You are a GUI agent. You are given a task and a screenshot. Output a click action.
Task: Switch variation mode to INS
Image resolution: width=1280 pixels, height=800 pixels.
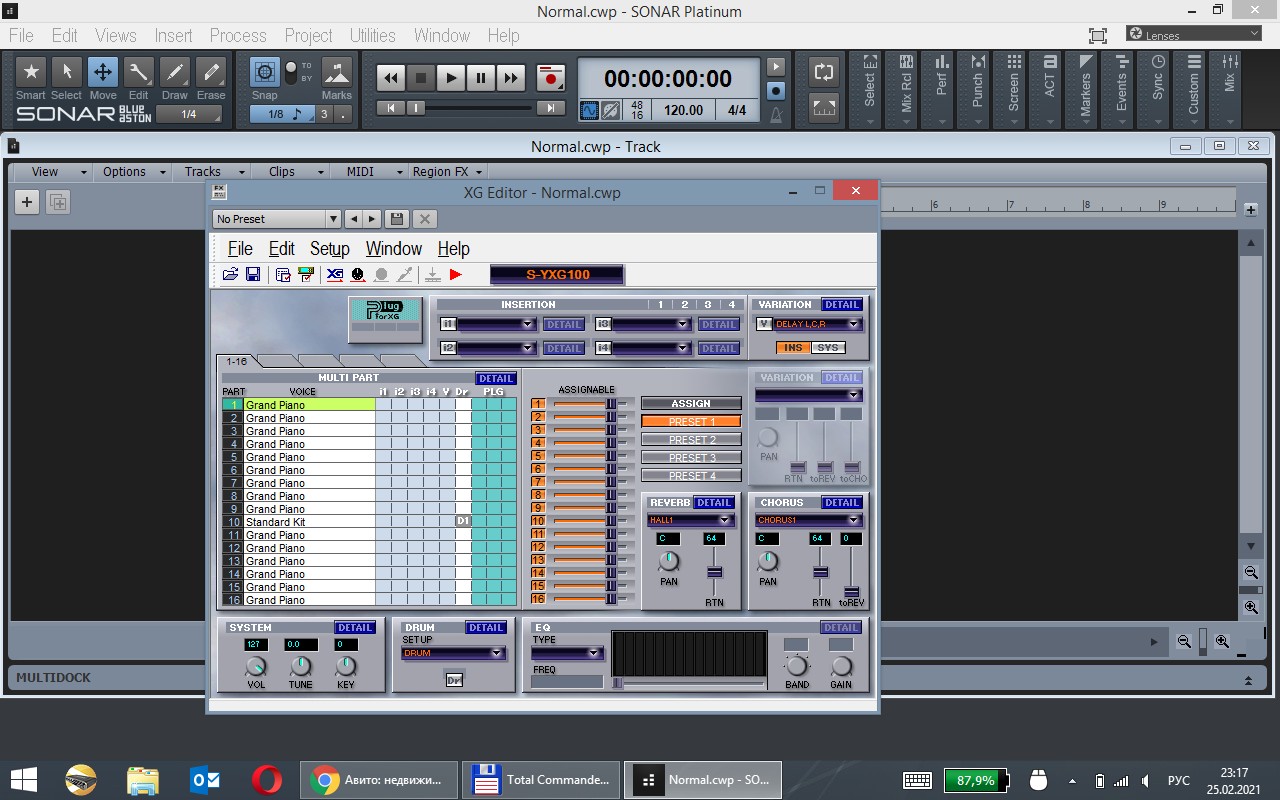(792, 348)
